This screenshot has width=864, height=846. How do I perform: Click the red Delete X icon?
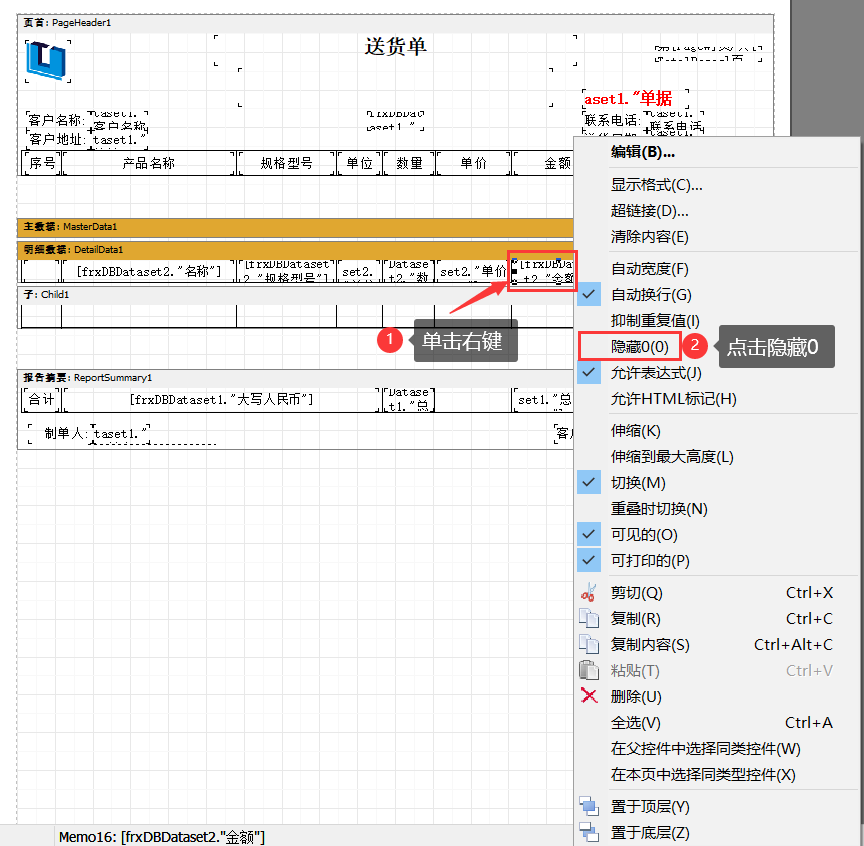(588, 696)
